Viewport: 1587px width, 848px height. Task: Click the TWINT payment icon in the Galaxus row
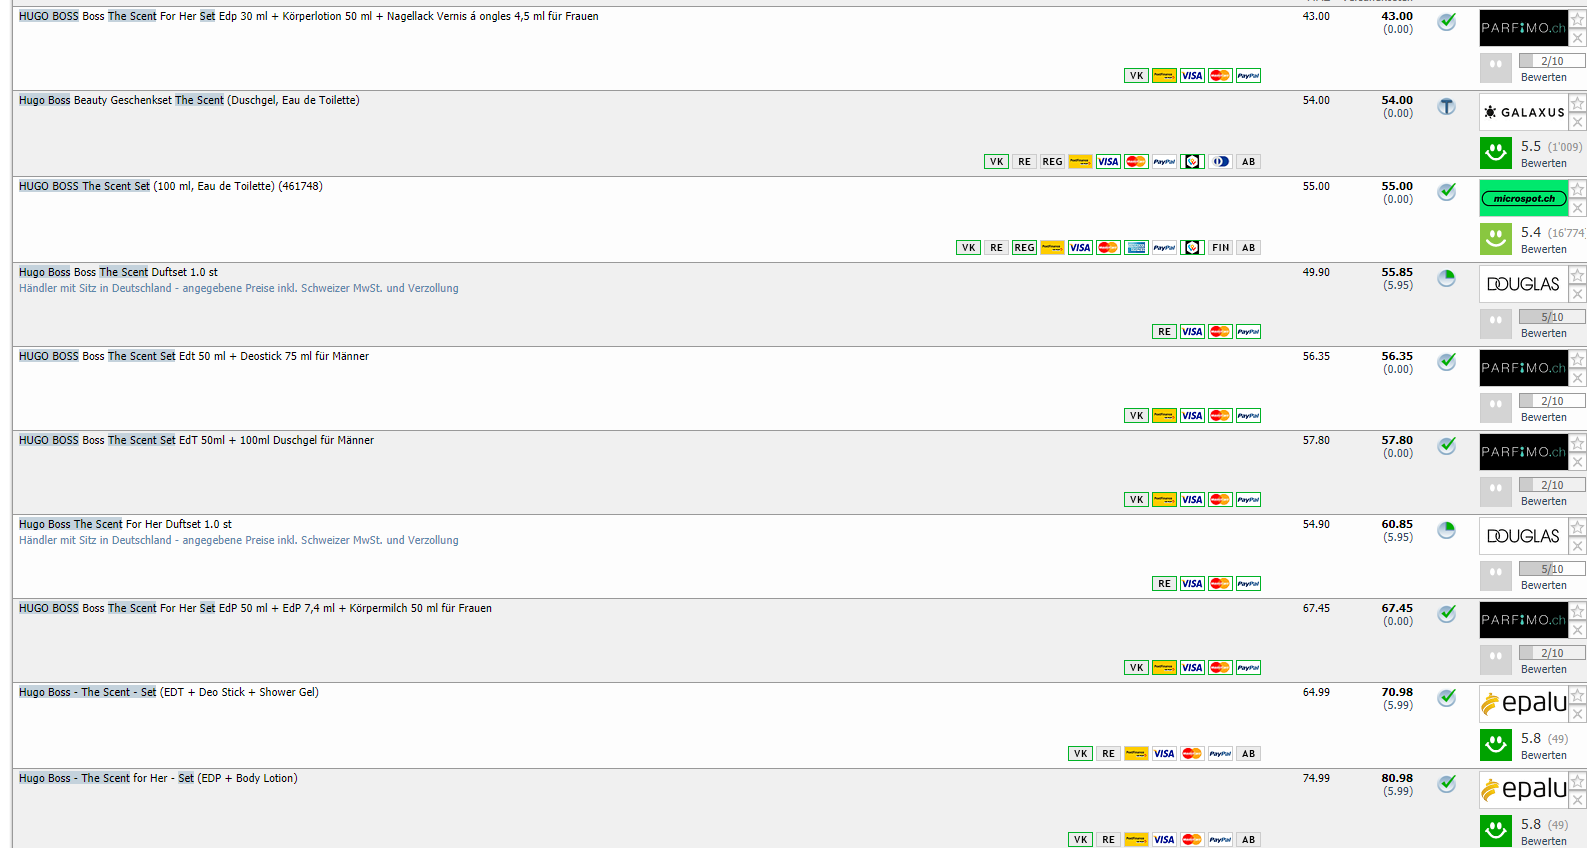tap(1192, 162)
